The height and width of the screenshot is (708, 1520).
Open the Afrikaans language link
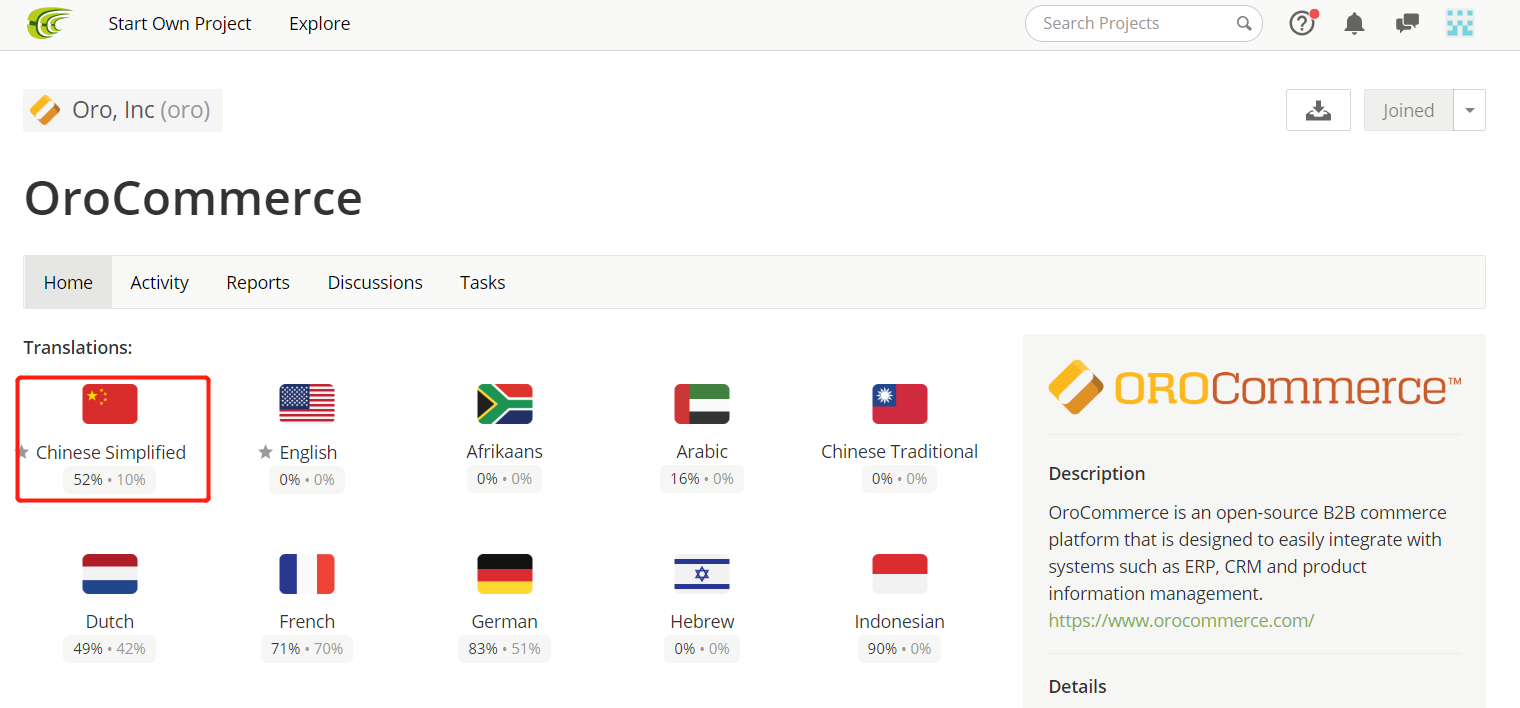[x=505, y=451]
